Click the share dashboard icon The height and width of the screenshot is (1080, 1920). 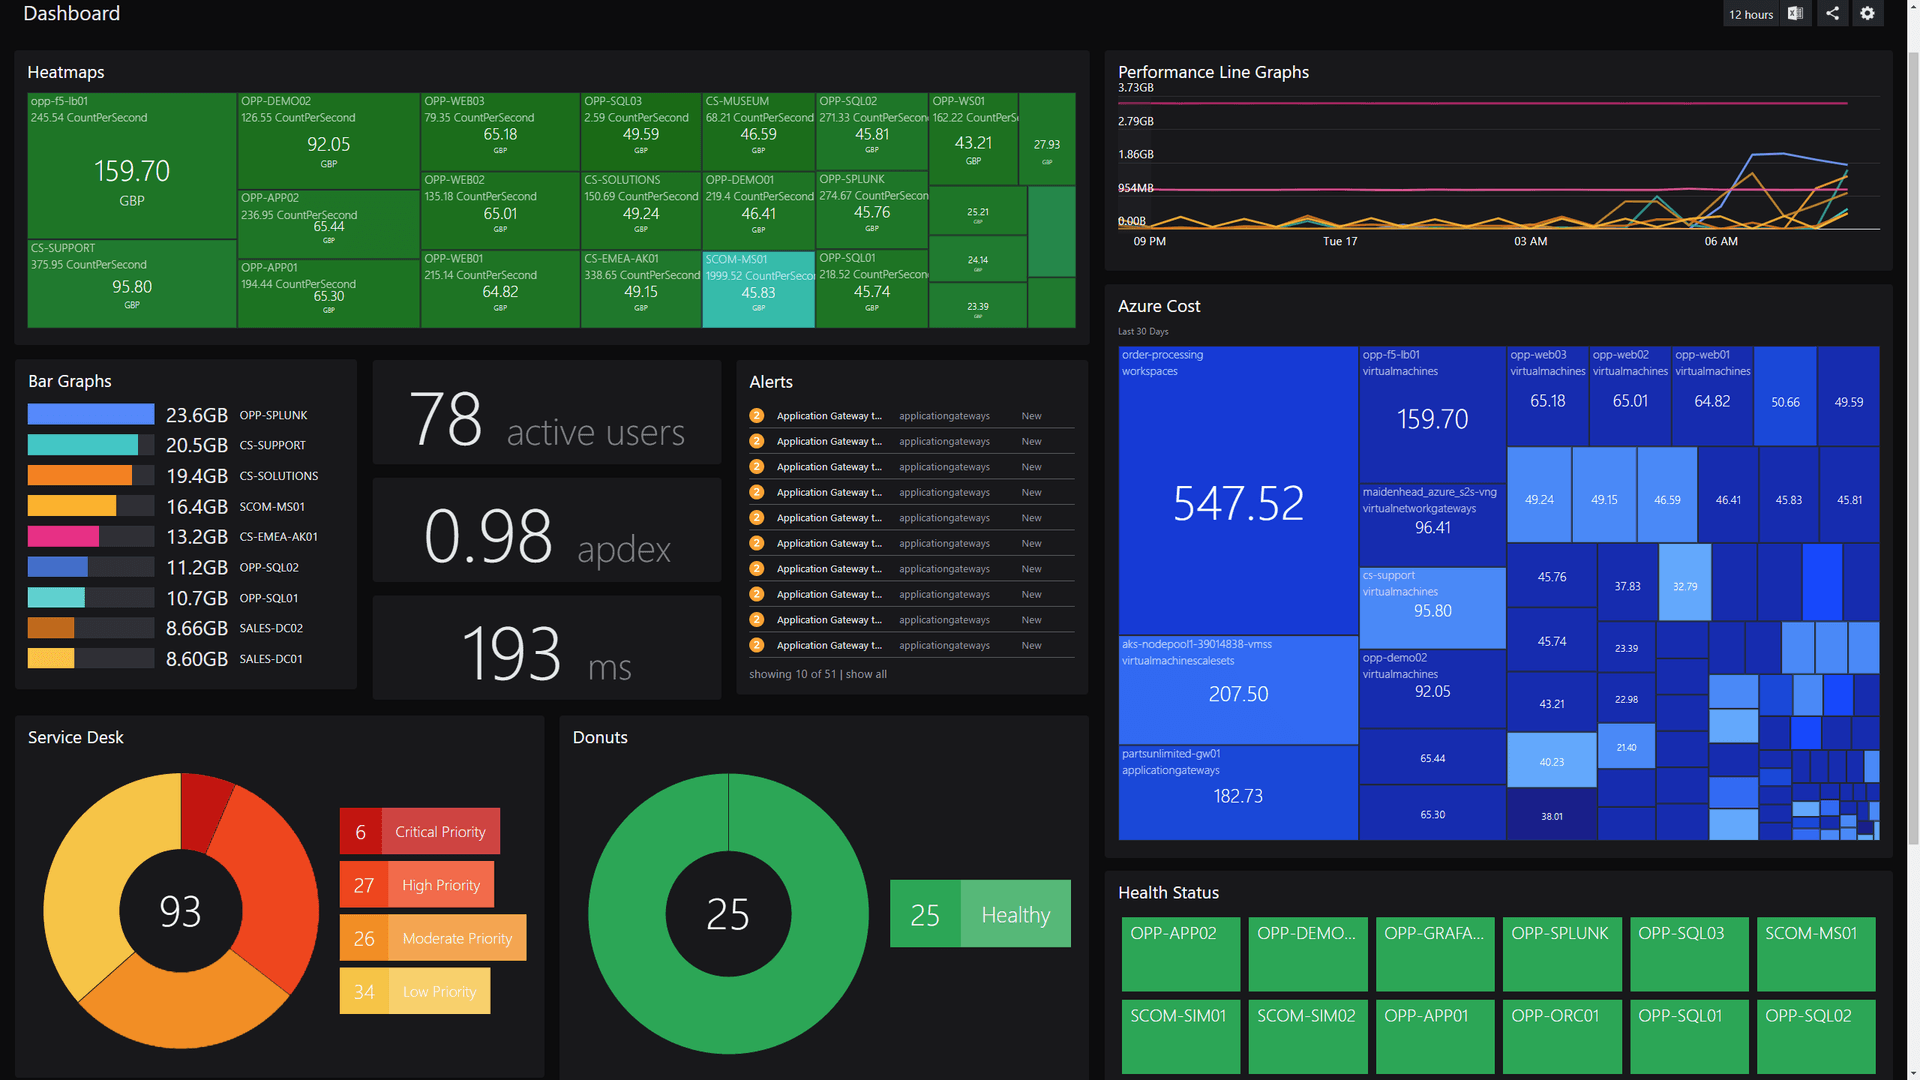(x=1832, y=14)
